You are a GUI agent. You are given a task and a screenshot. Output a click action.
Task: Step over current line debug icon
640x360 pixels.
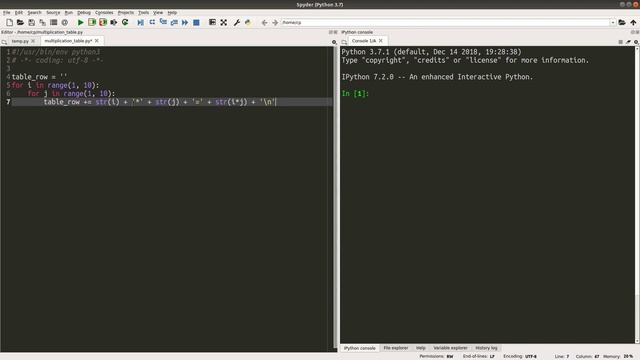click(152, 22)
